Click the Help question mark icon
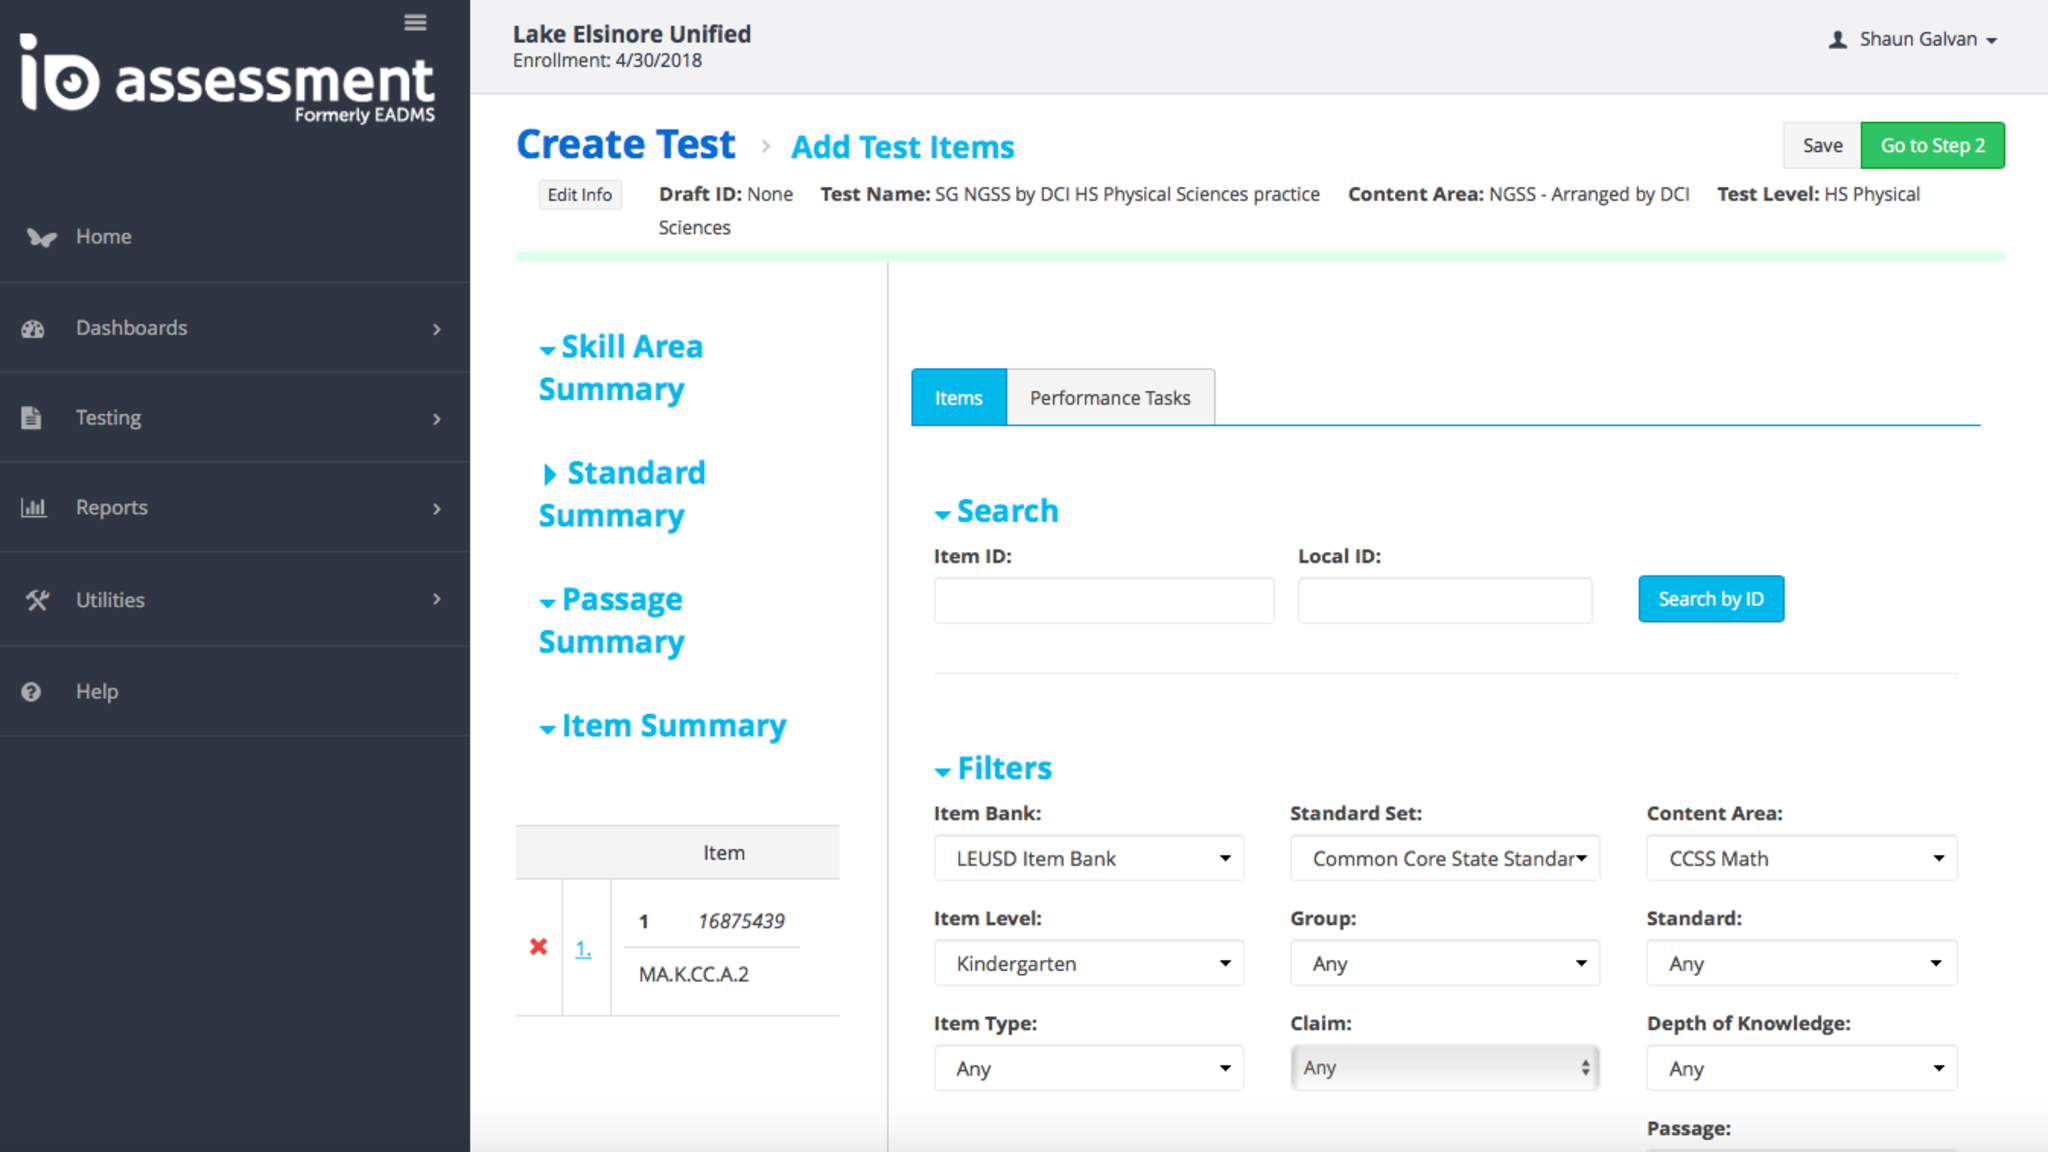The height and width of the screenshot is (1152, 2048). coord(32,692)
